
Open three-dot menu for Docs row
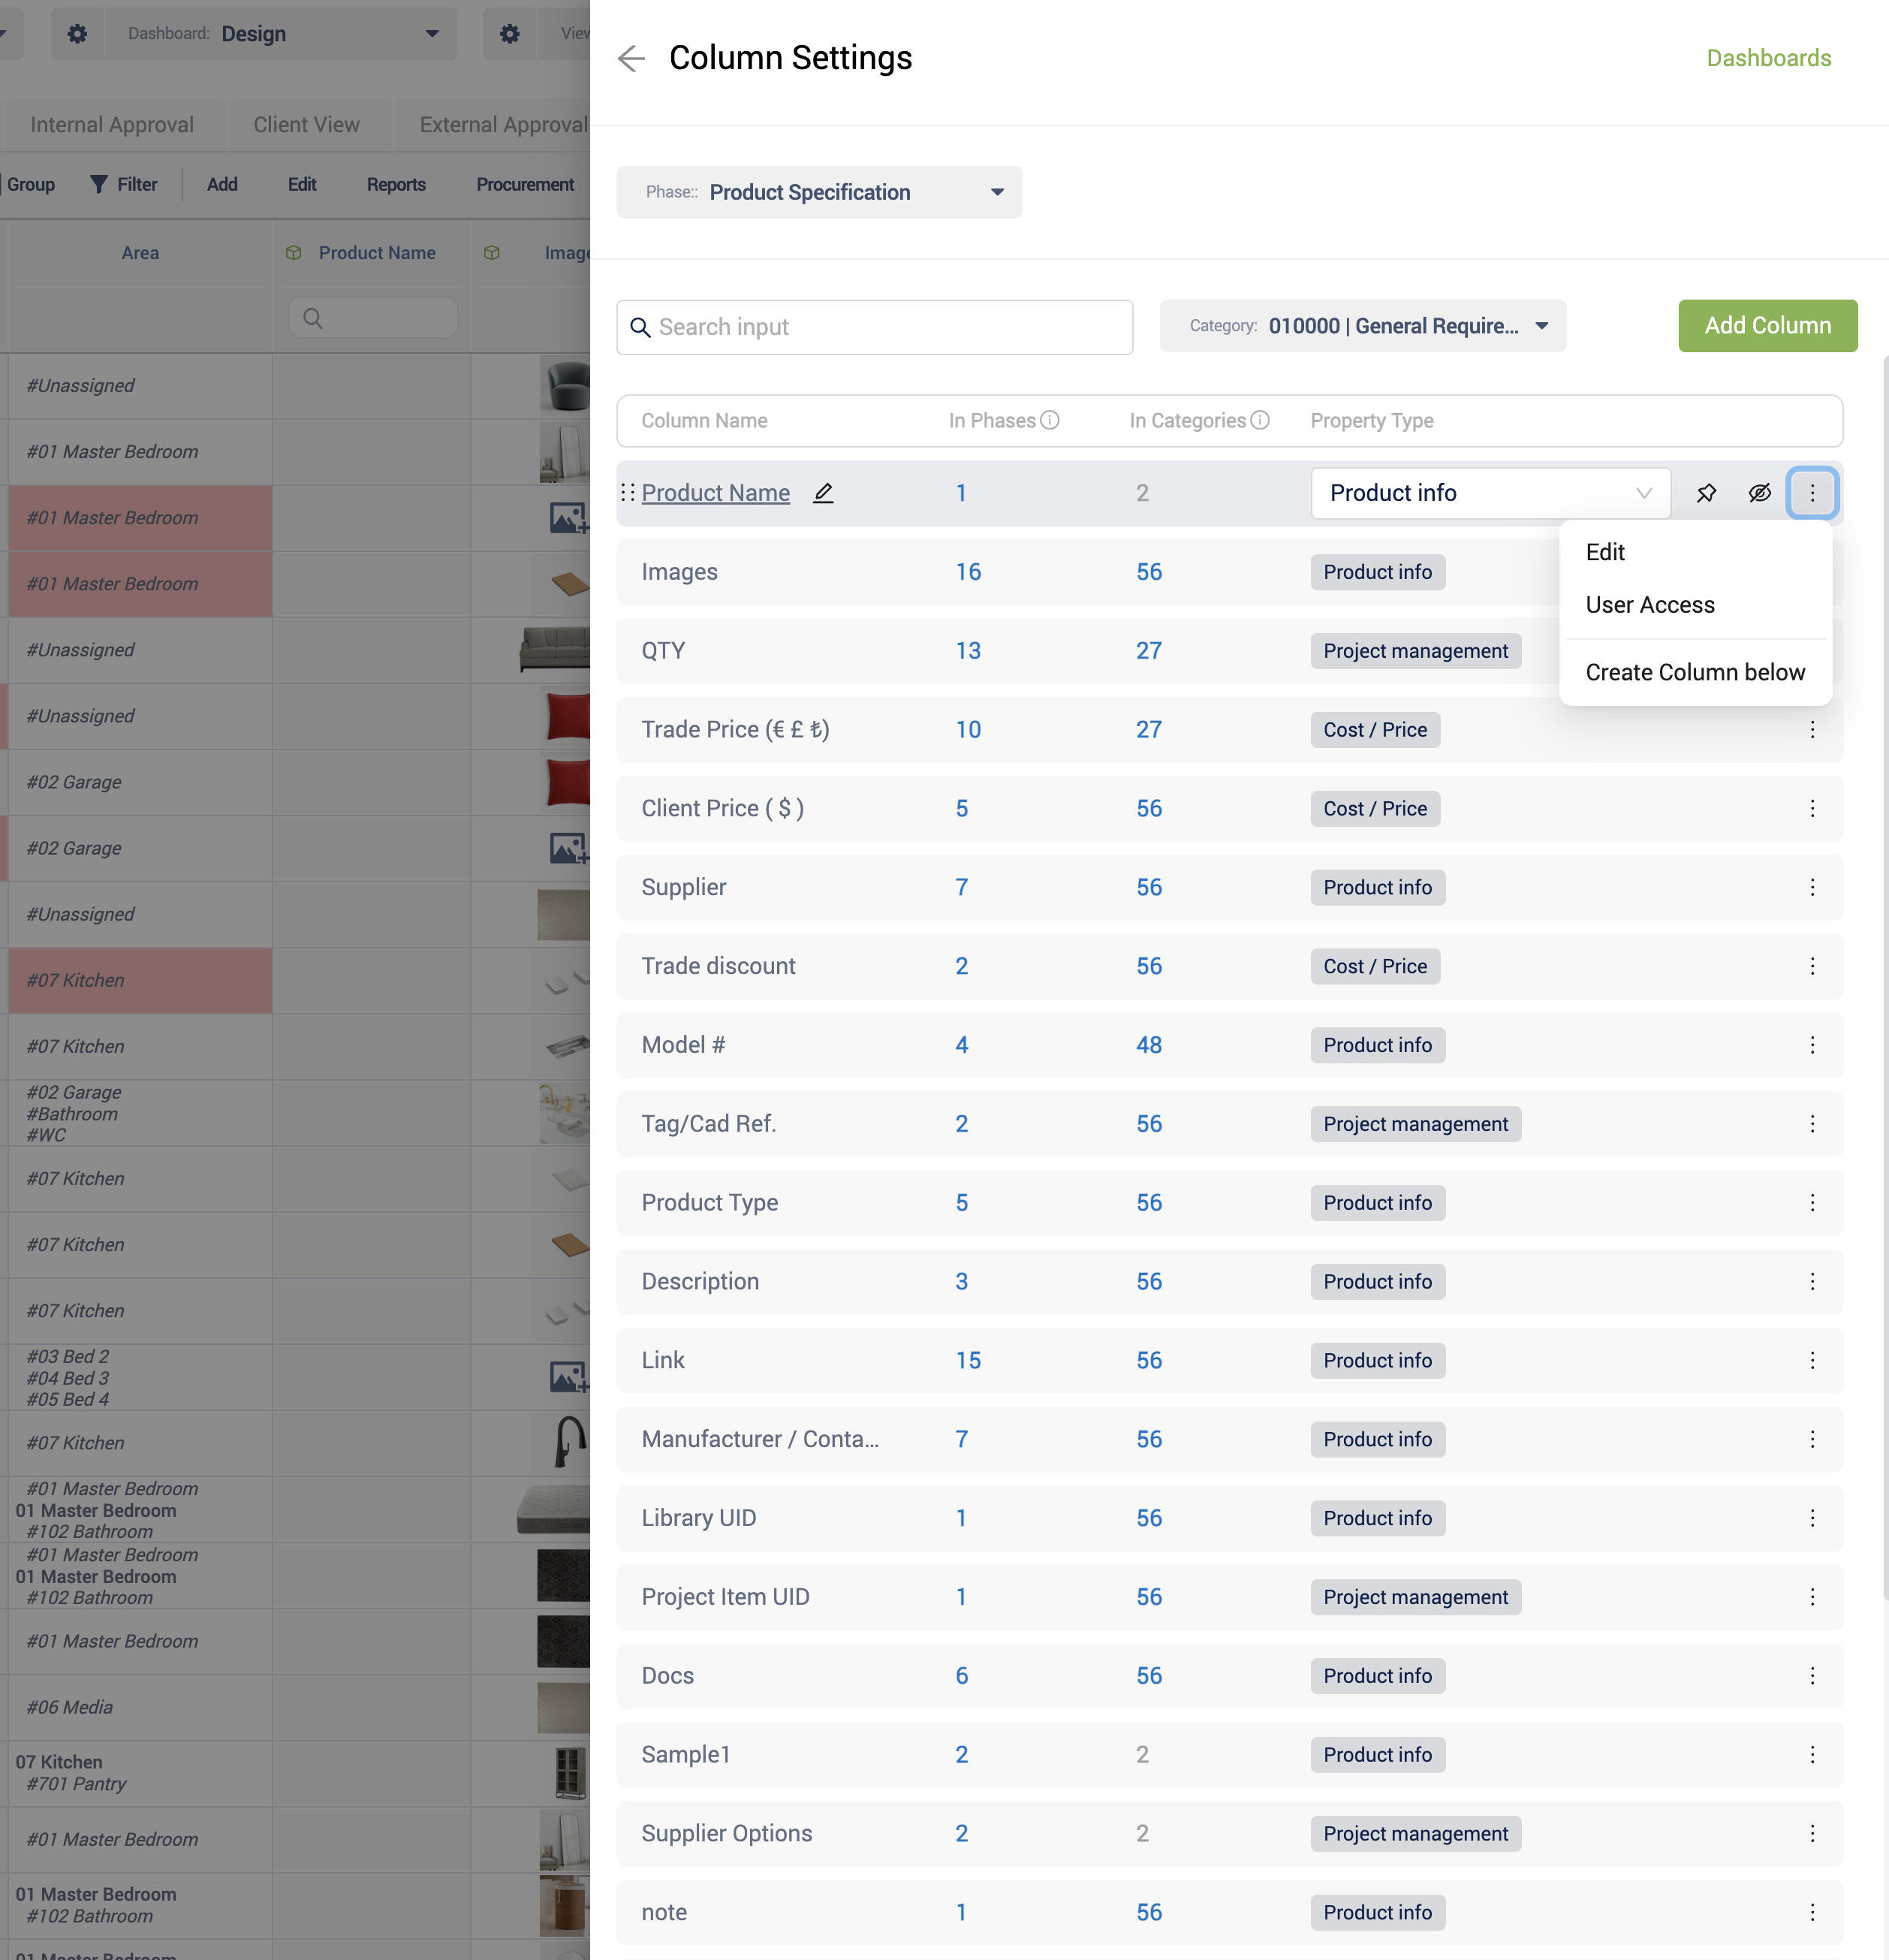point(1812,1676)
